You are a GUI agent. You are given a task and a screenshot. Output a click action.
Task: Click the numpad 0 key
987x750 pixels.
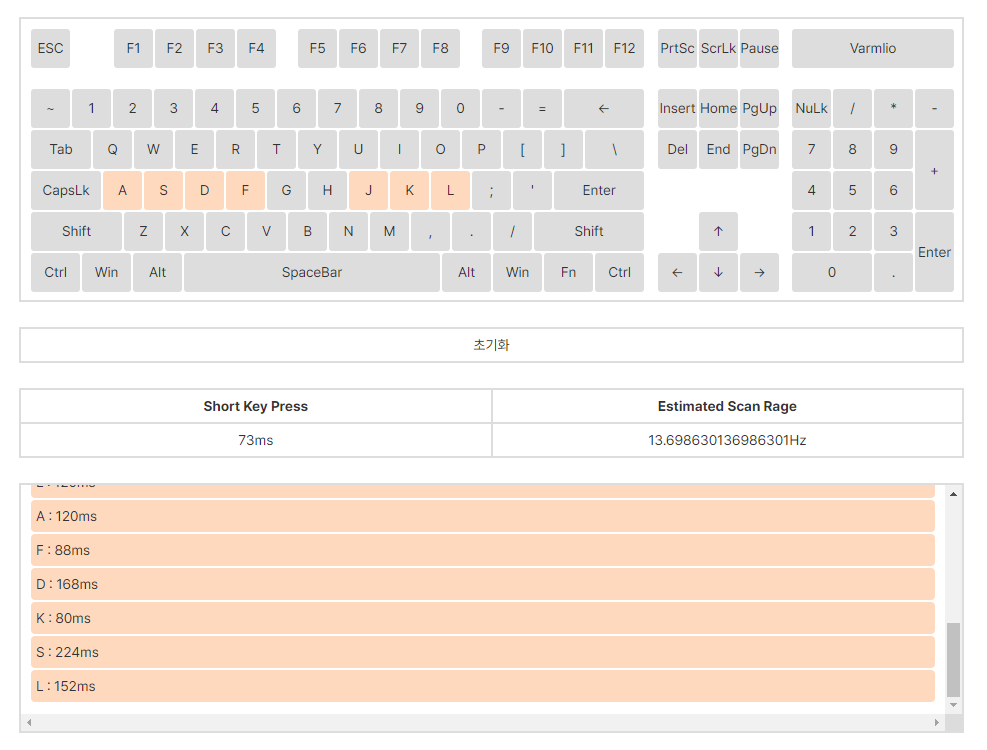pos(832,272)
